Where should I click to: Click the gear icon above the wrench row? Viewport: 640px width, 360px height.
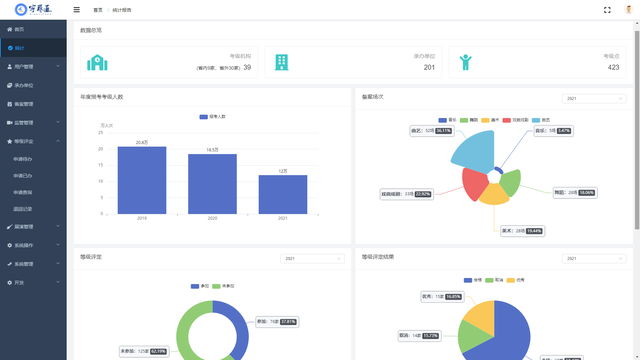(9, 245)
